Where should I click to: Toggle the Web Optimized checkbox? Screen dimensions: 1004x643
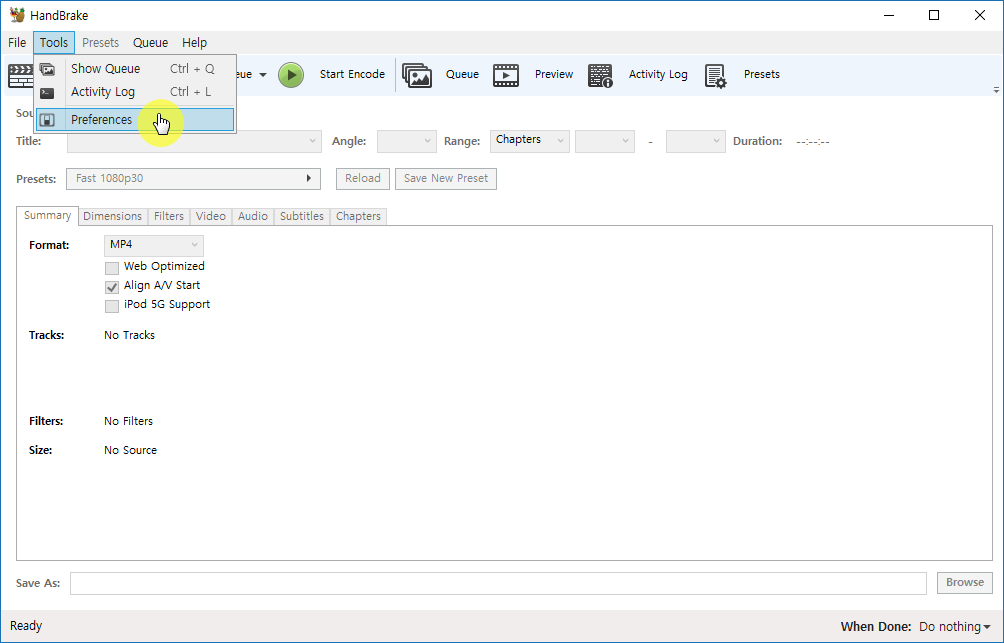click(x=112, y=268)
